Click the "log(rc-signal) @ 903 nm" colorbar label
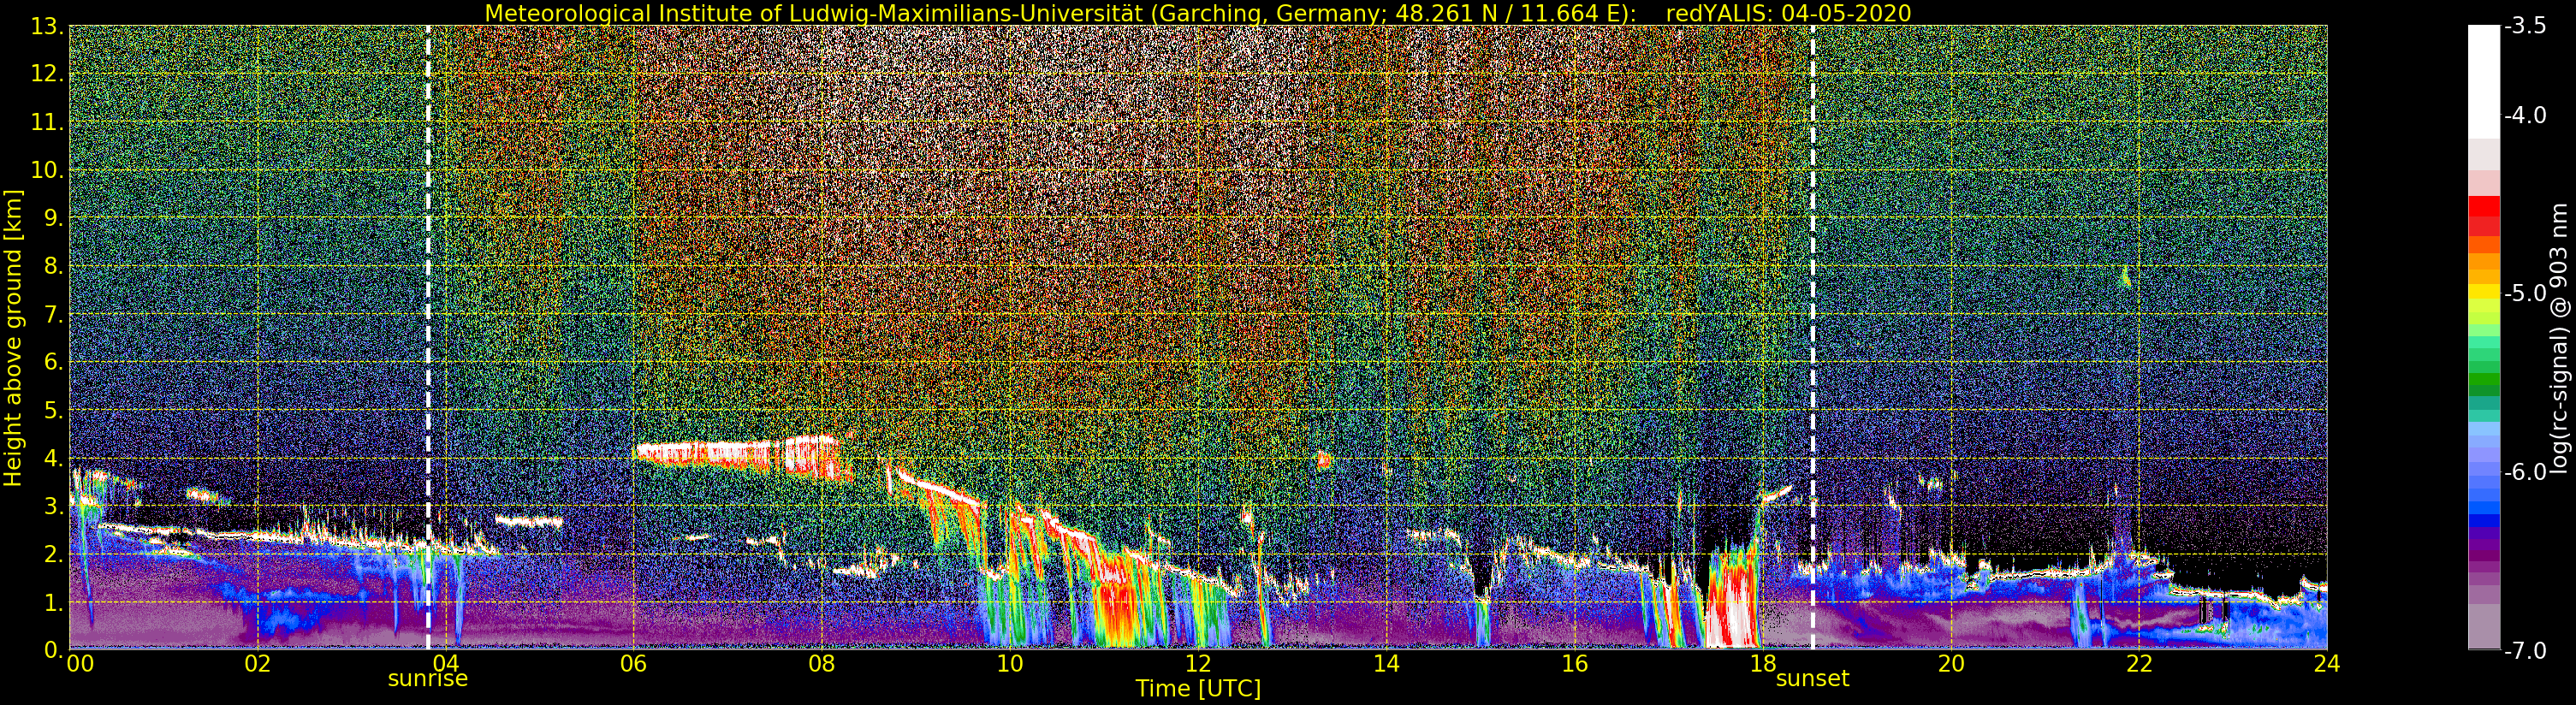Screen dimensions: 2576x705 coord(2557,338)
